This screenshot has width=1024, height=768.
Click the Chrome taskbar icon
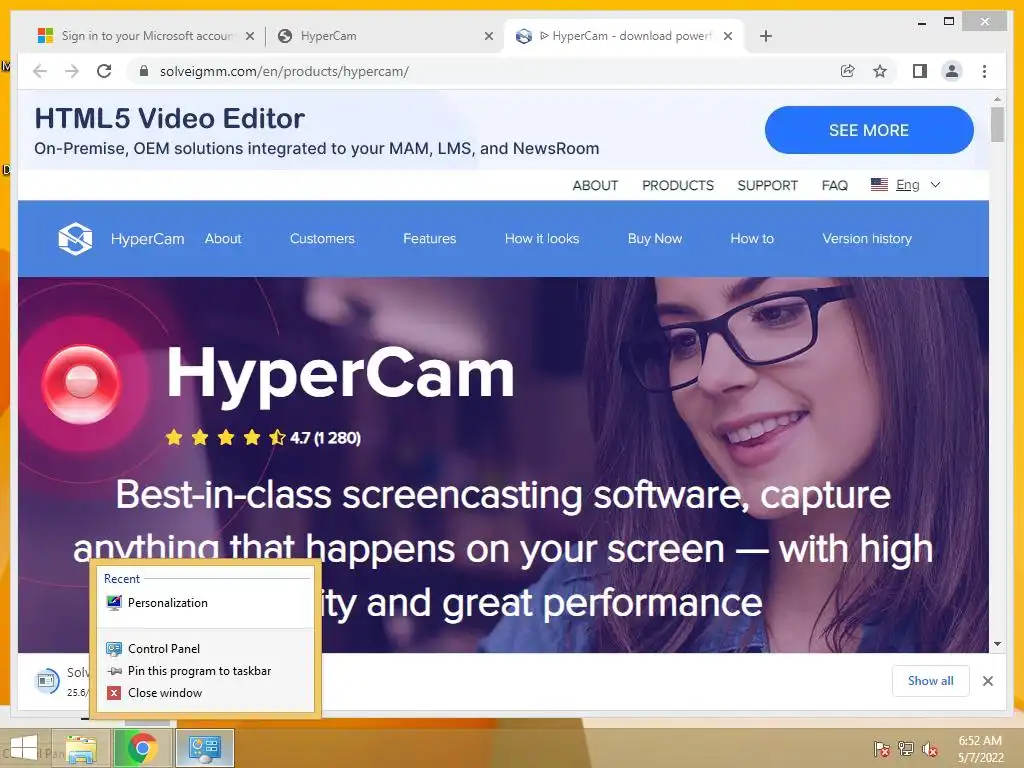pos(142,748)
